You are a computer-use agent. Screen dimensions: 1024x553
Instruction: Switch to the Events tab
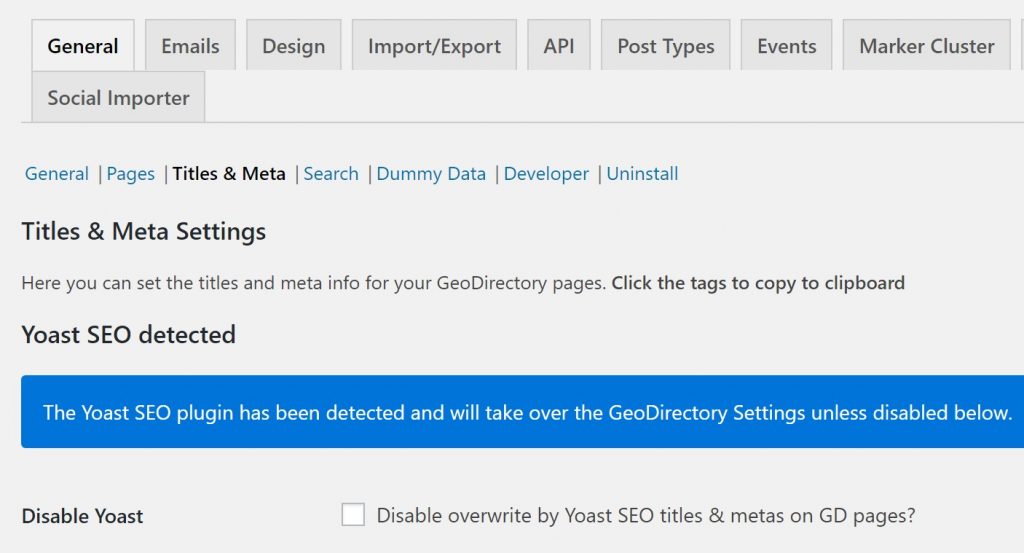[x=786, y=46]
